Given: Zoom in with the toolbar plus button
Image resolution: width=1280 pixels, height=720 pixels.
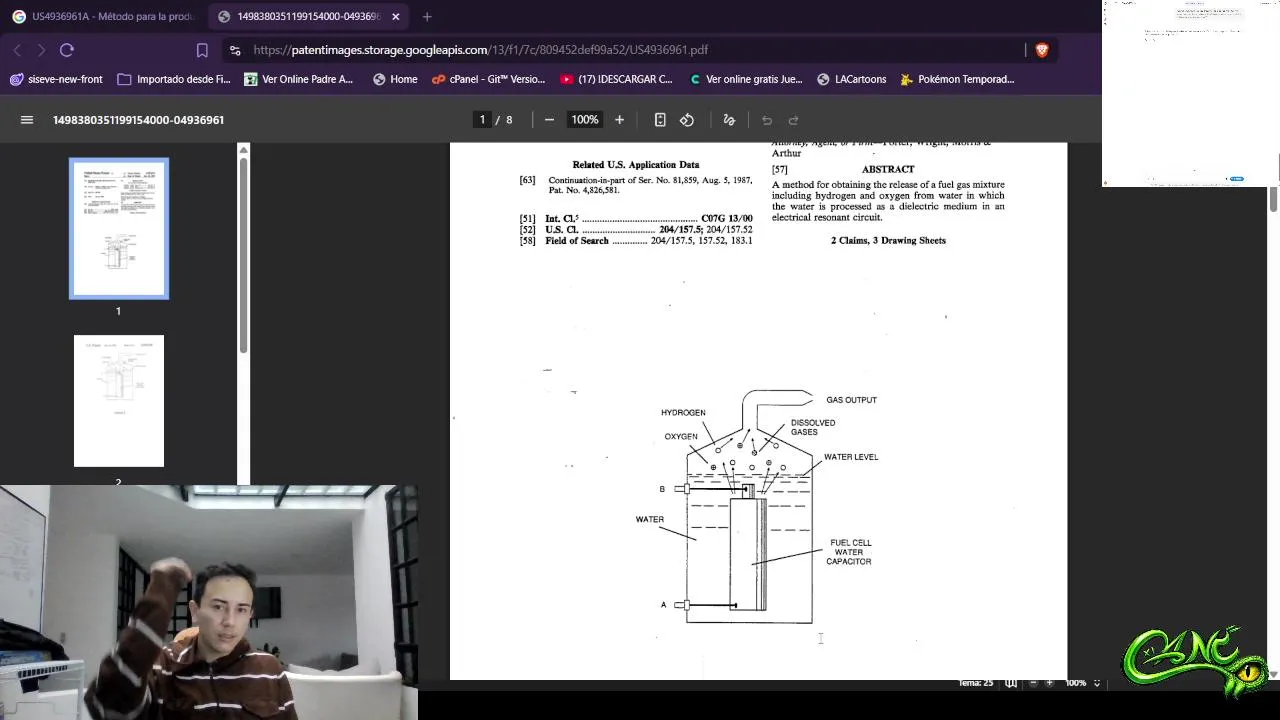Looking at the screenshot, I should (619, 120).
